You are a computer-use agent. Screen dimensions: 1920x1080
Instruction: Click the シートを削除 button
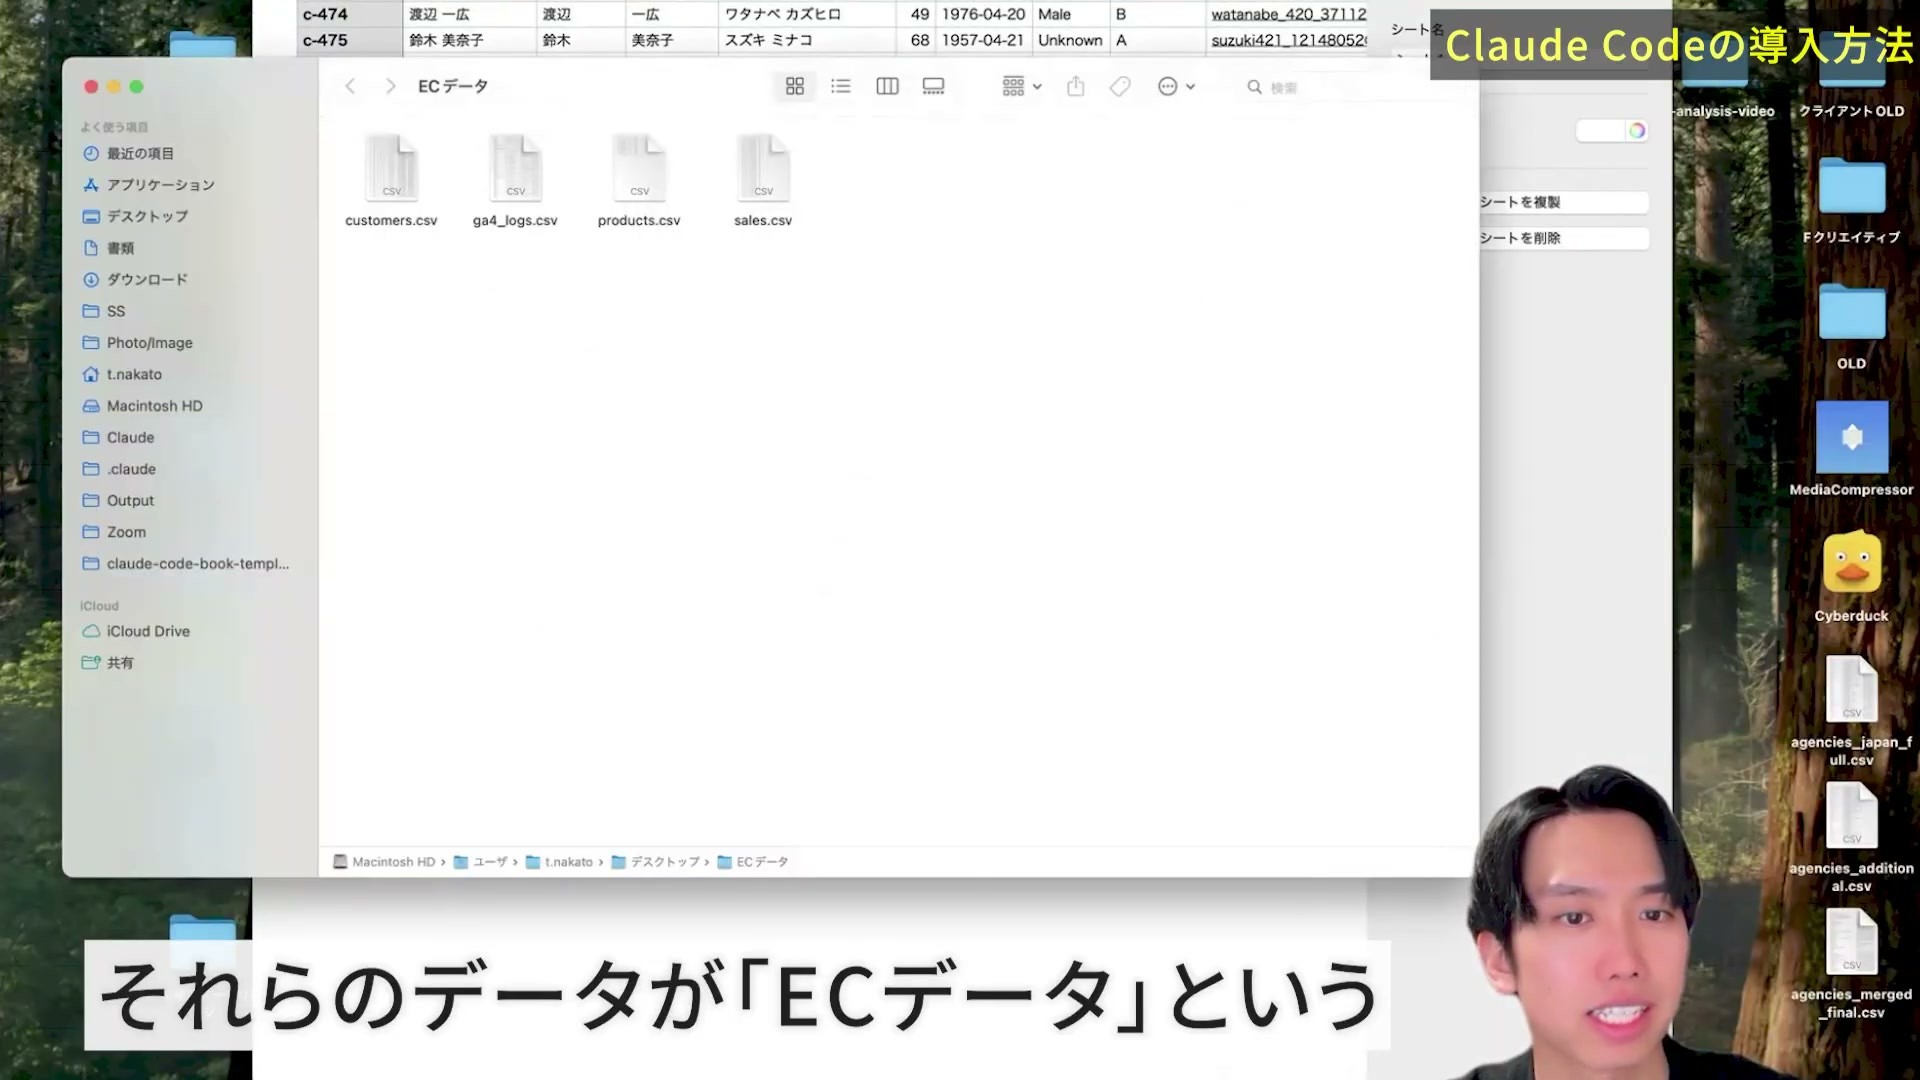(1562, 238)
